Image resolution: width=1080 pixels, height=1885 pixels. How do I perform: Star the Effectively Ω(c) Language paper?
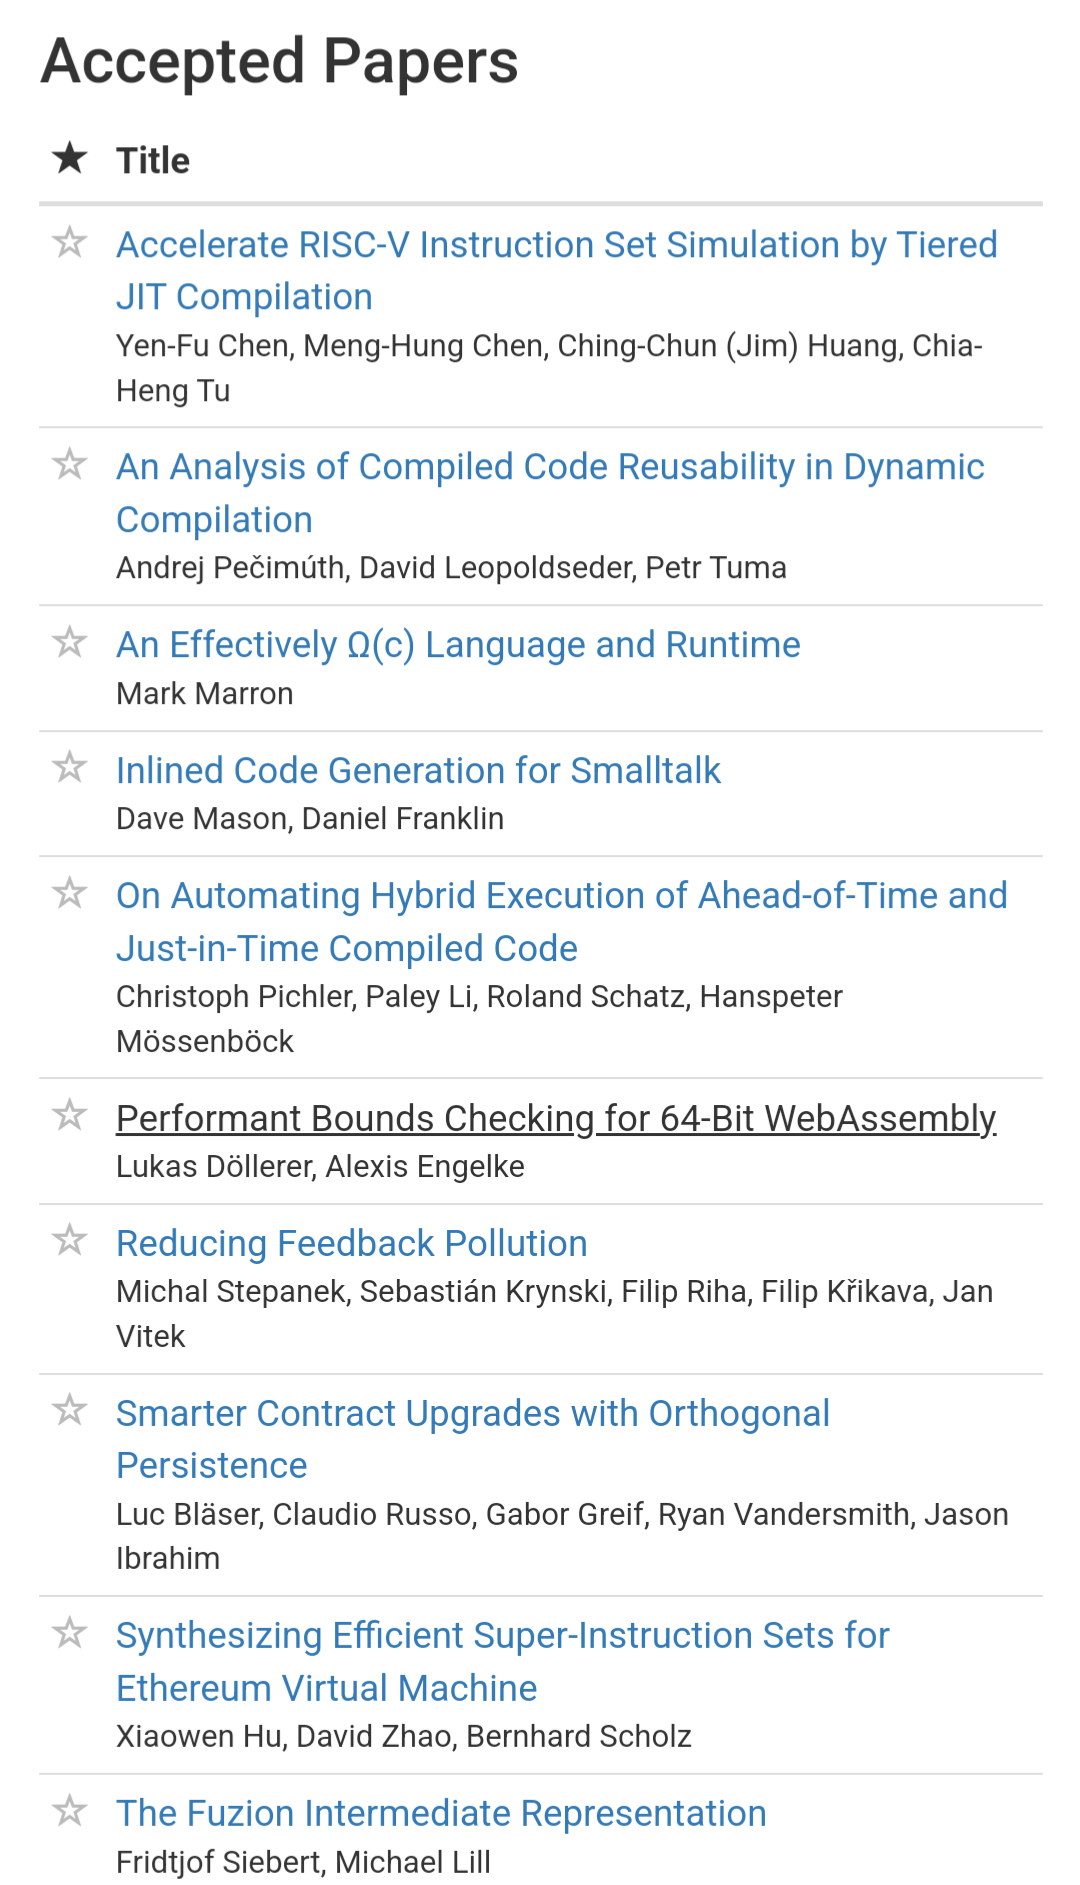69,642
